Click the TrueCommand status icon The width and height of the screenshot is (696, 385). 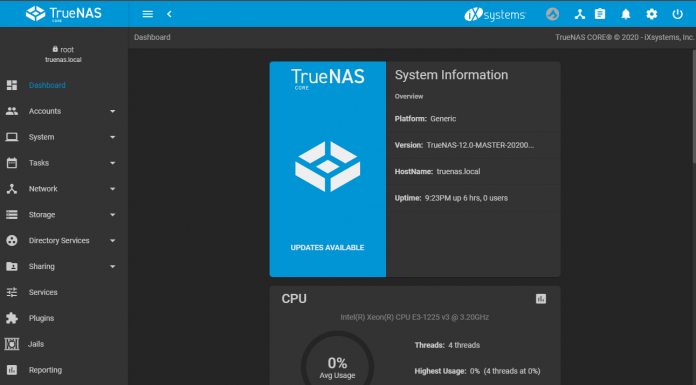click(x=552, y=14)
